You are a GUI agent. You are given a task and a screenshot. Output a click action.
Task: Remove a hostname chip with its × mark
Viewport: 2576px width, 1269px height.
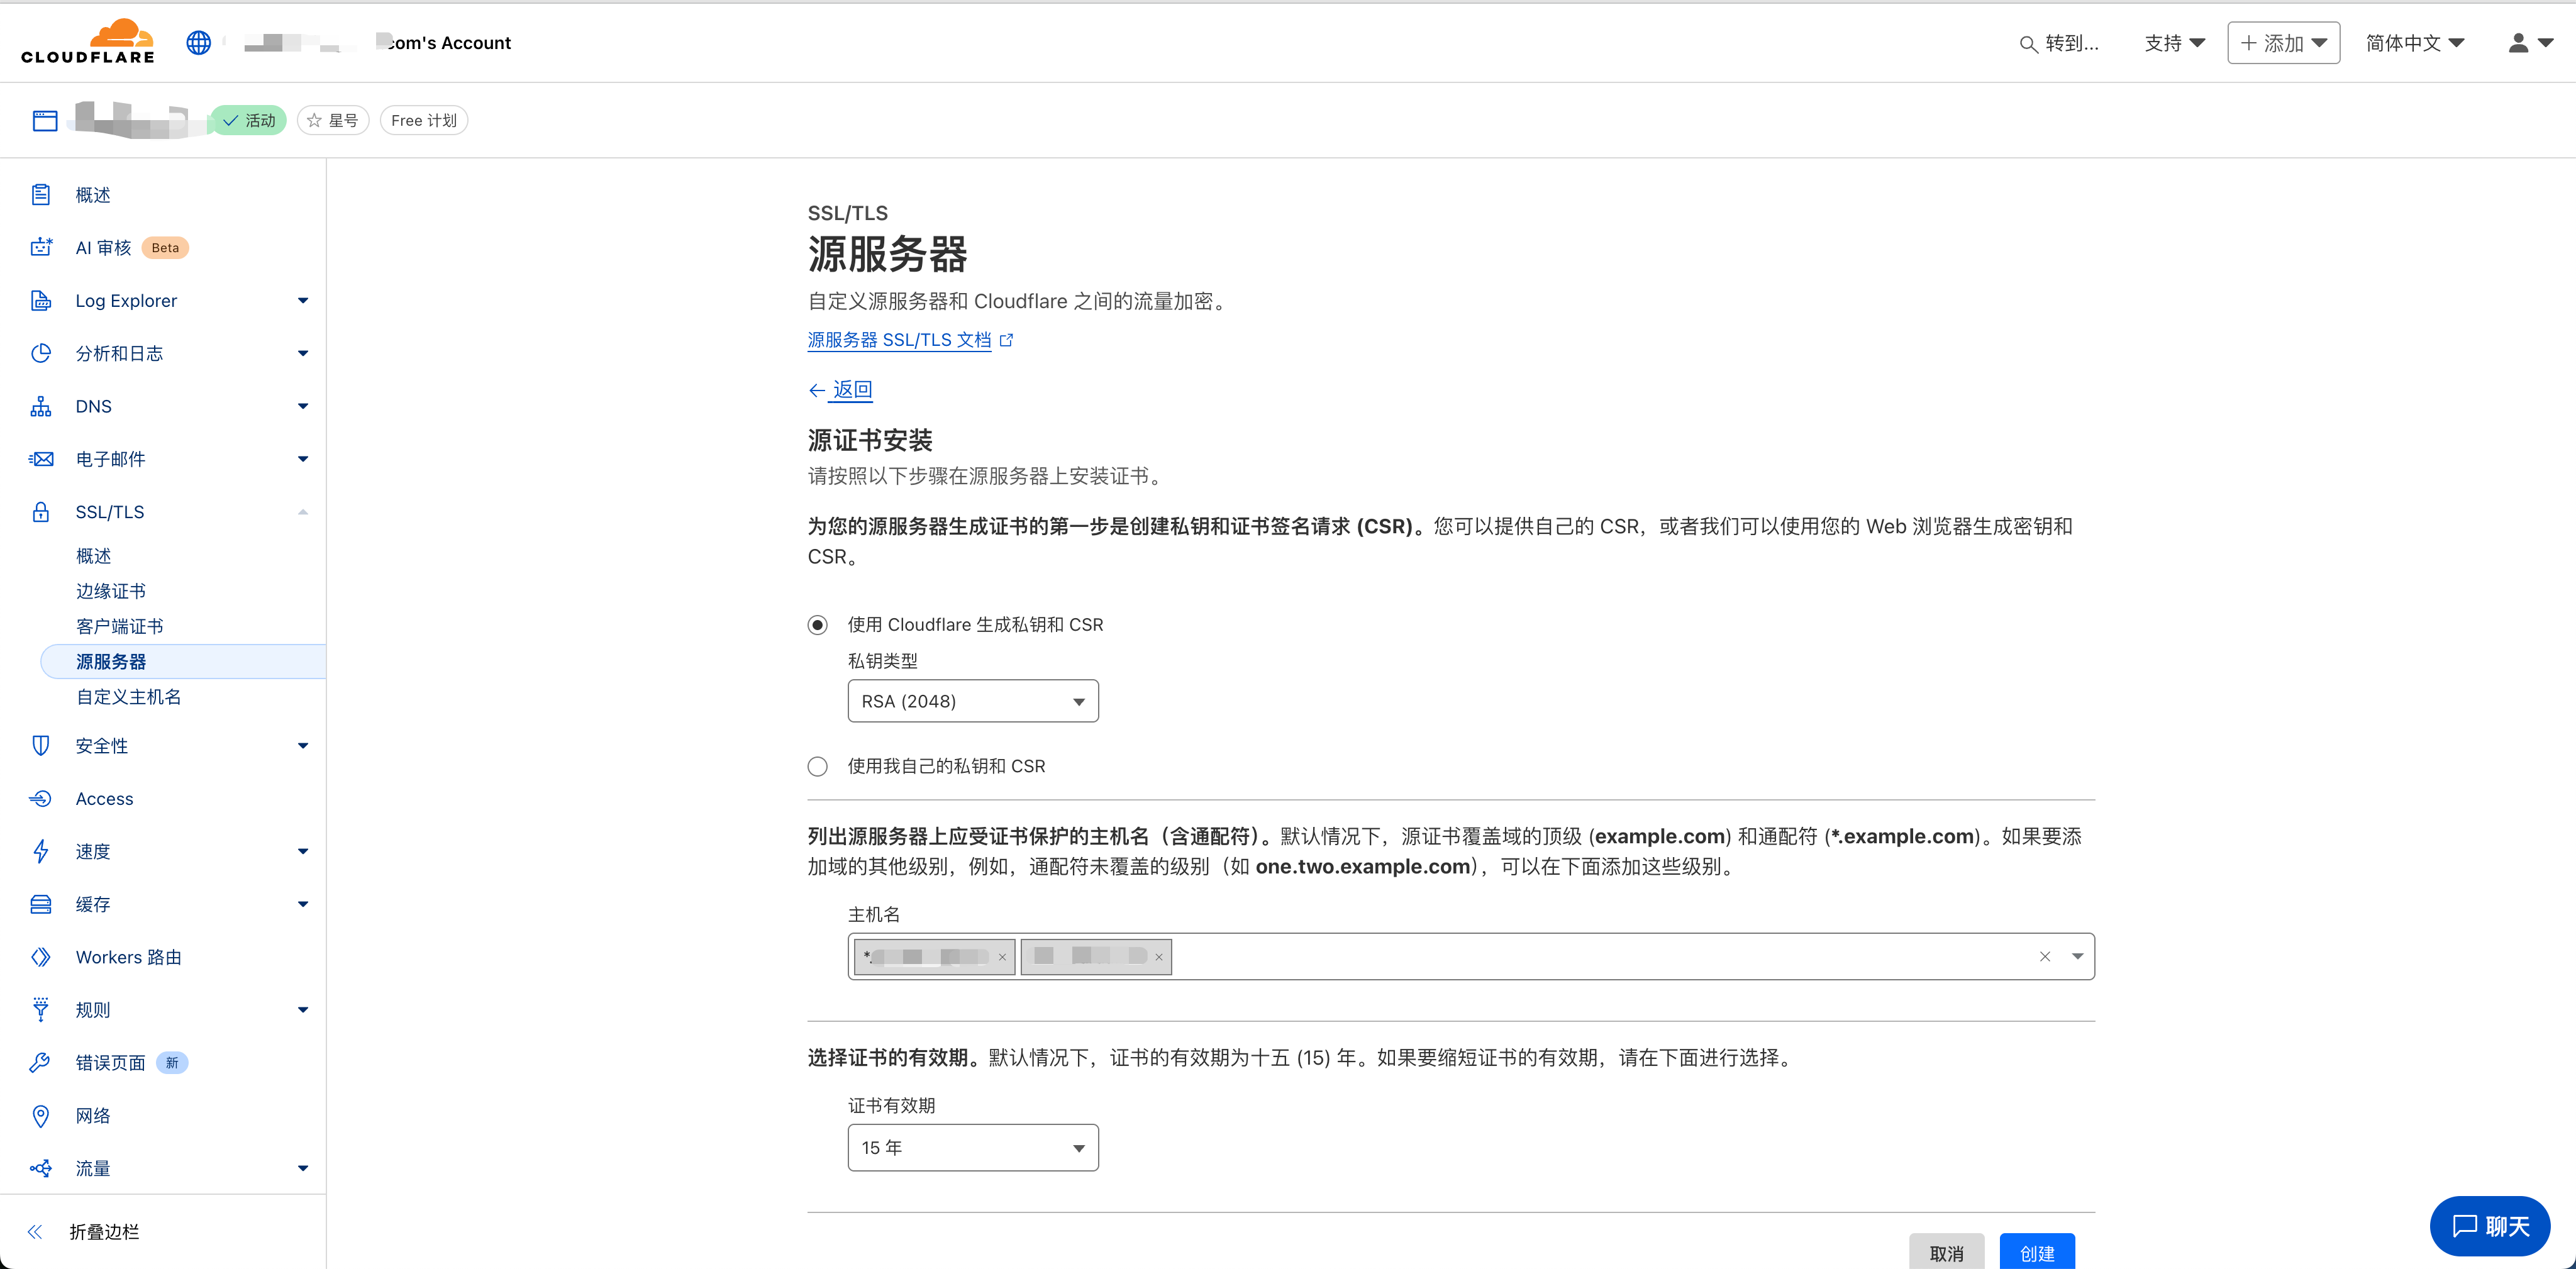tap(1002, 957)
